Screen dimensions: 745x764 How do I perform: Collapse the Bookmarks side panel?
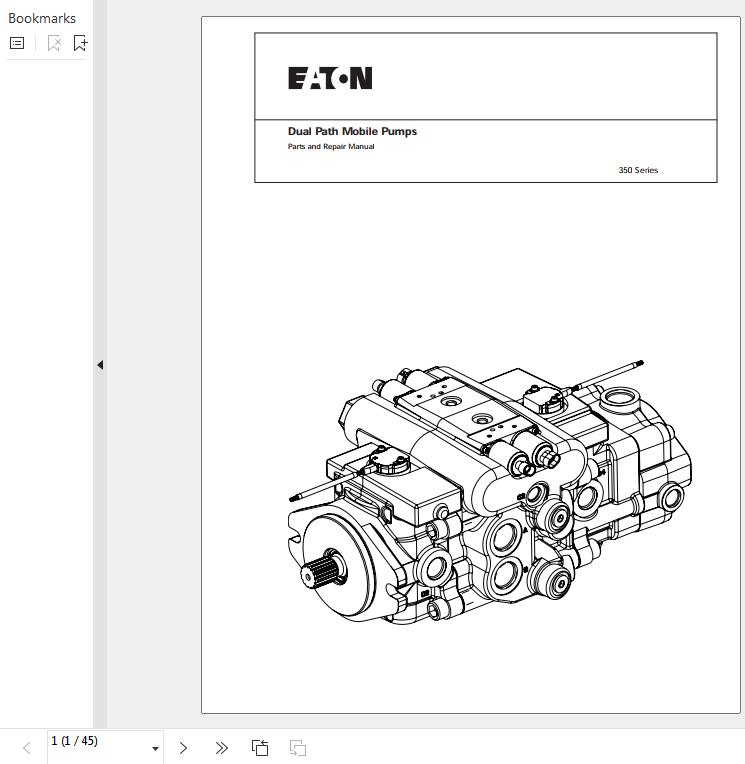point(100,365)
